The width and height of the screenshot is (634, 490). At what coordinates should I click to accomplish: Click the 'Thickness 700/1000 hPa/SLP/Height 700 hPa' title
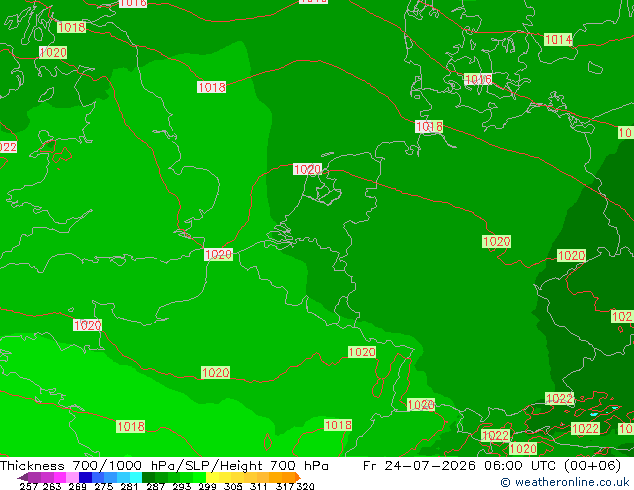[164, 466]
